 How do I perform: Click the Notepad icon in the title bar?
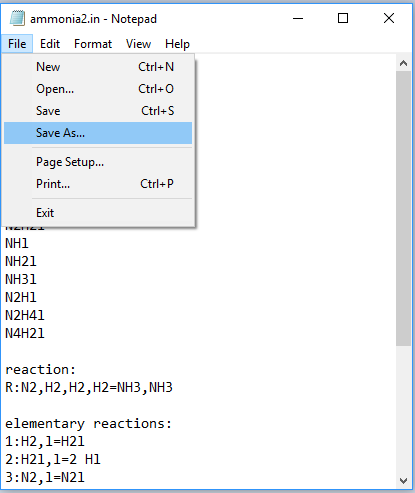[17, 18]
